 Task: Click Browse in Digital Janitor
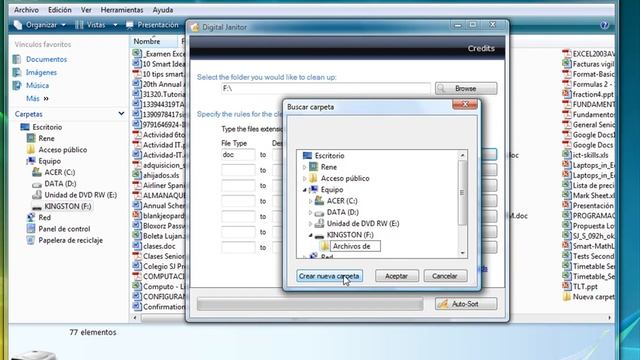click(x=466, y=88)
